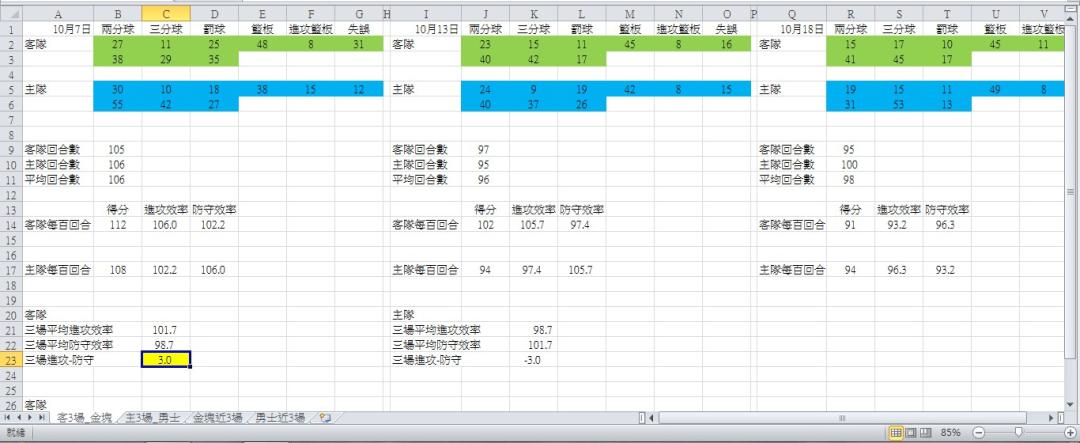Select row 14 header
The image size is (1080, 443).
[11, 225]
